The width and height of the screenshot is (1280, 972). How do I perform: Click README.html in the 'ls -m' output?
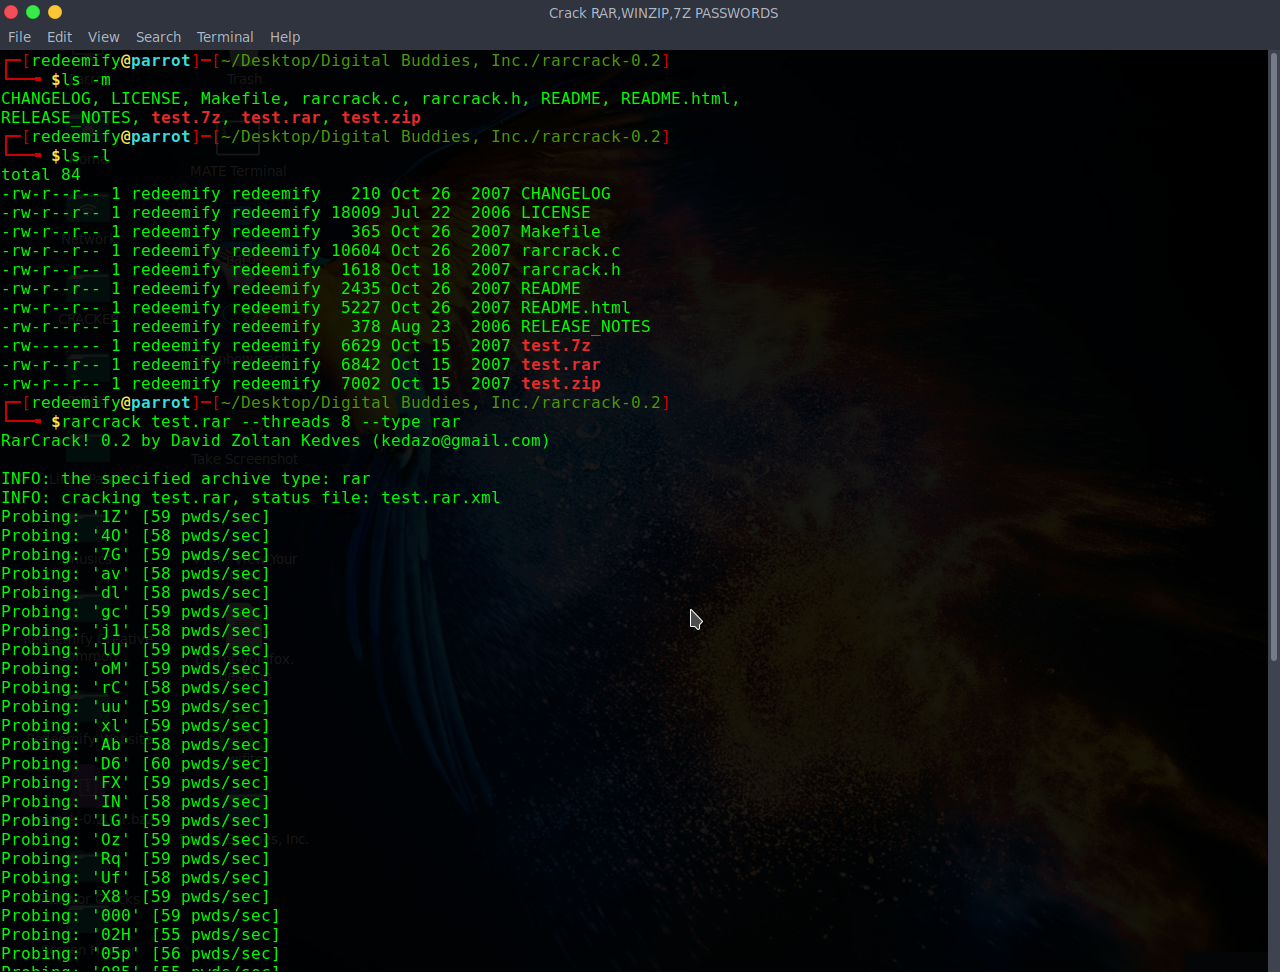[675, 99]
